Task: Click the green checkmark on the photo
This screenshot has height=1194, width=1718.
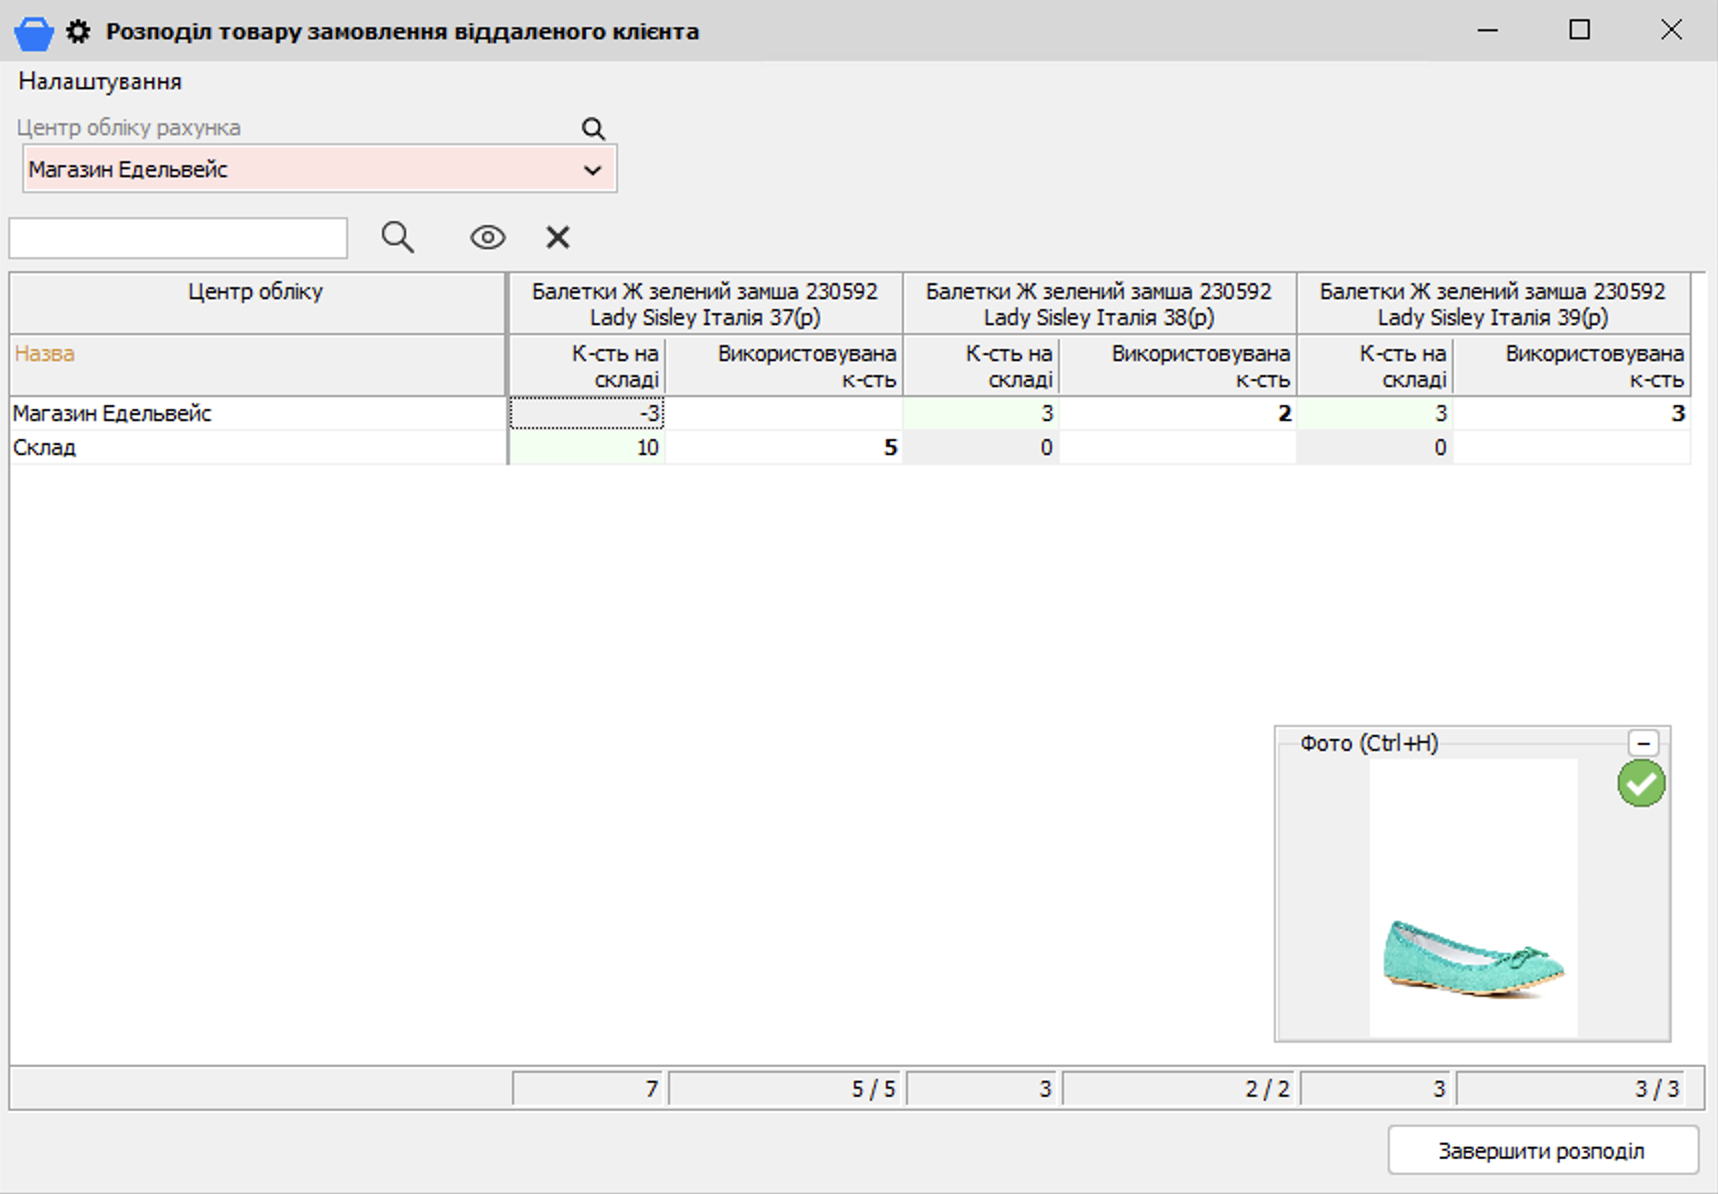Action: tap(1641, 783)
